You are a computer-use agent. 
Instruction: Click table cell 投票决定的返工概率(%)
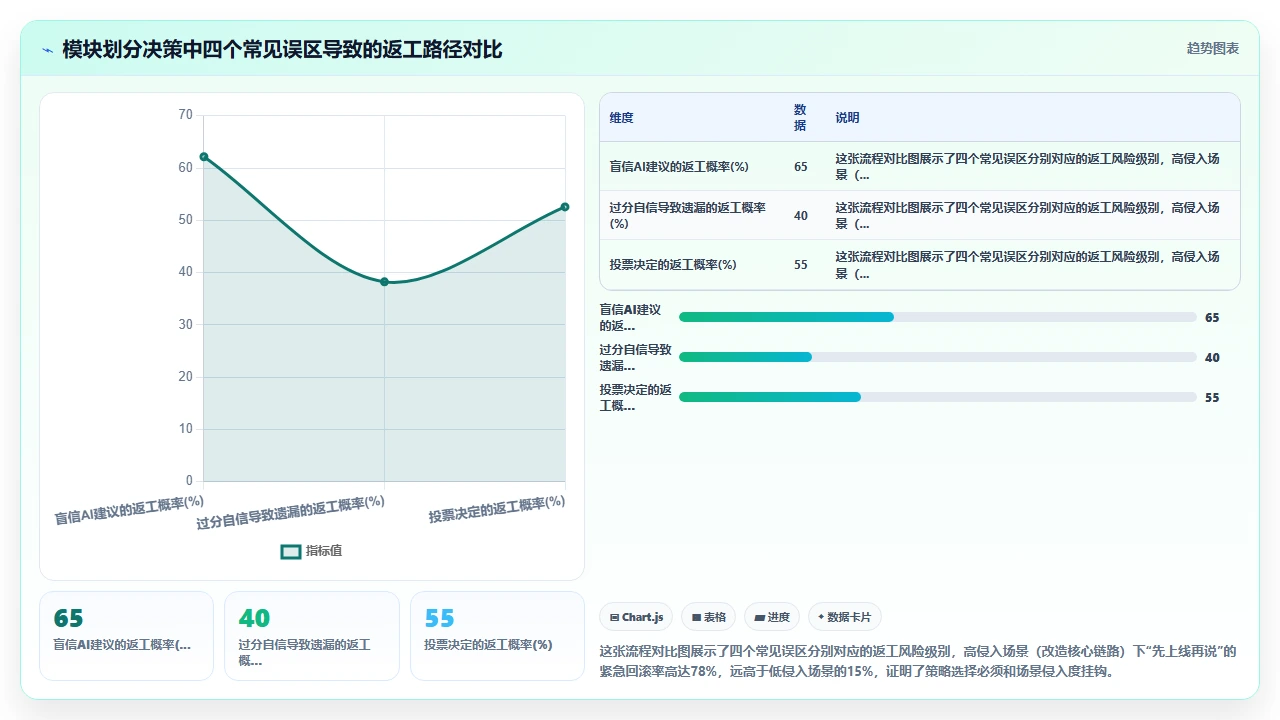(673, 264)
